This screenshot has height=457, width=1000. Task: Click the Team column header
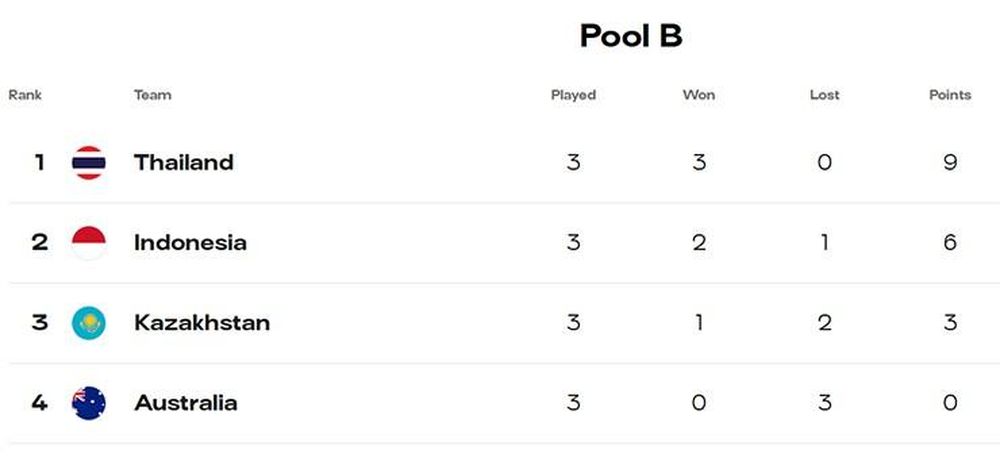tap(152, 95)
